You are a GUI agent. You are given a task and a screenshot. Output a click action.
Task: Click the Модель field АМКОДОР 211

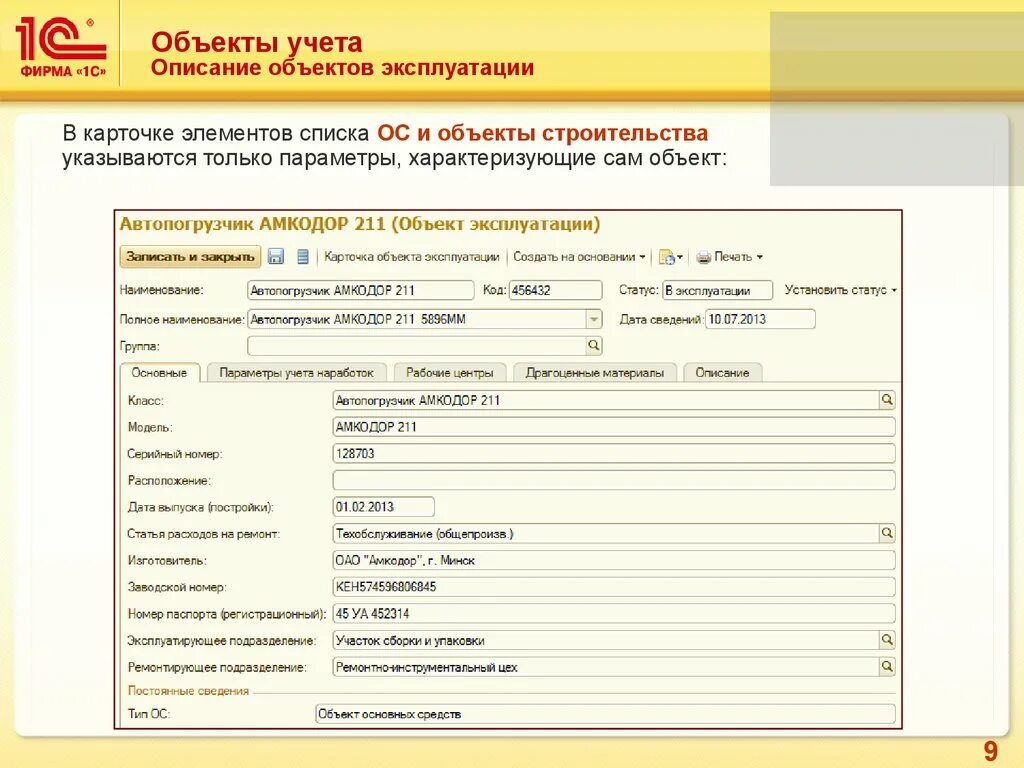pyautogui.click(x=614, y=427)
